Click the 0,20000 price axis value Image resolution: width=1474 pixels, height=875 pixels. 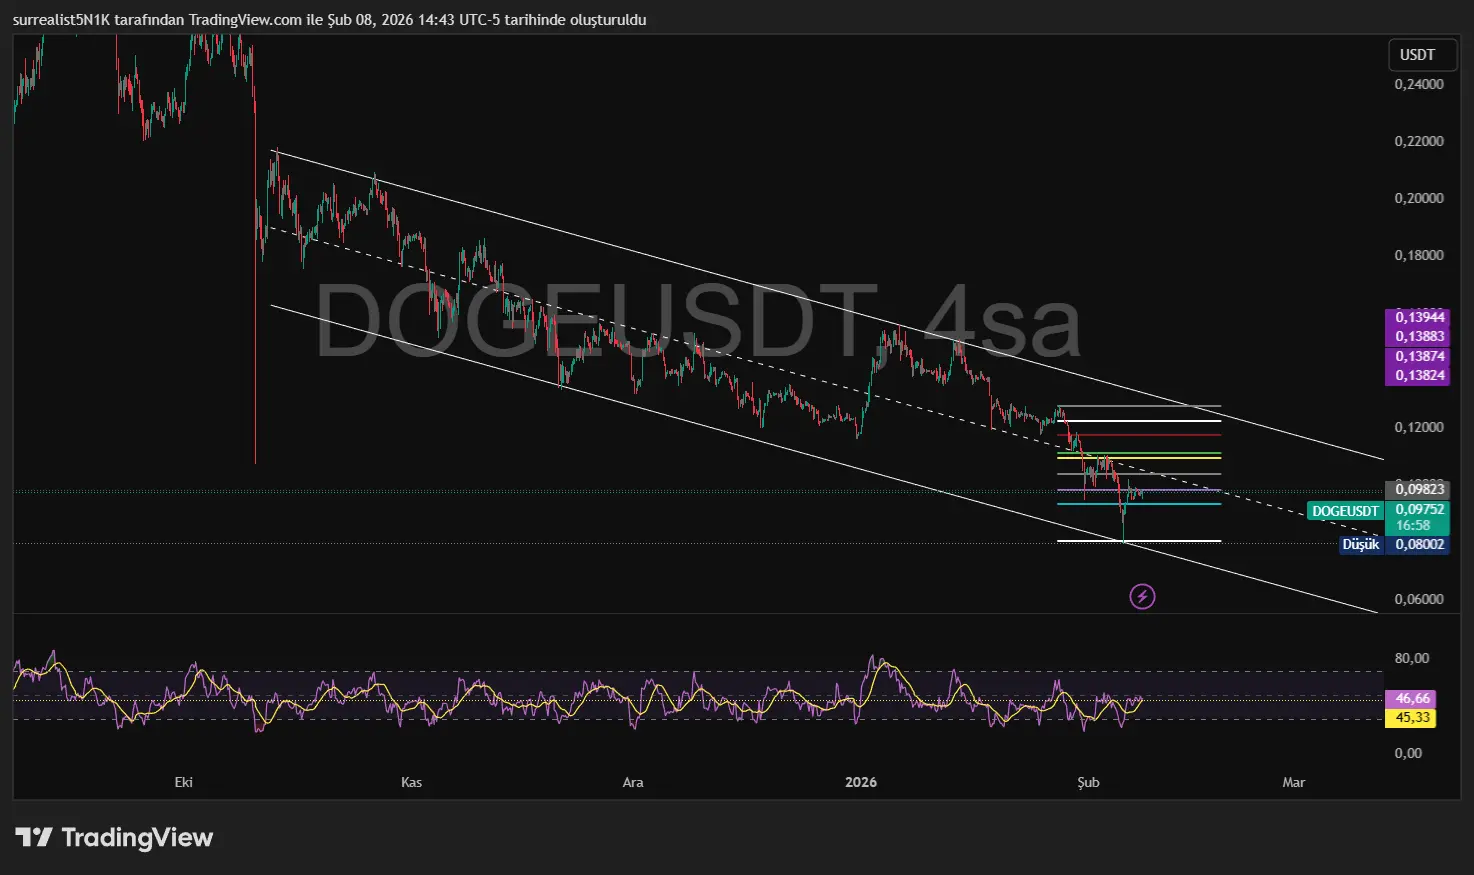(1419, 198)
